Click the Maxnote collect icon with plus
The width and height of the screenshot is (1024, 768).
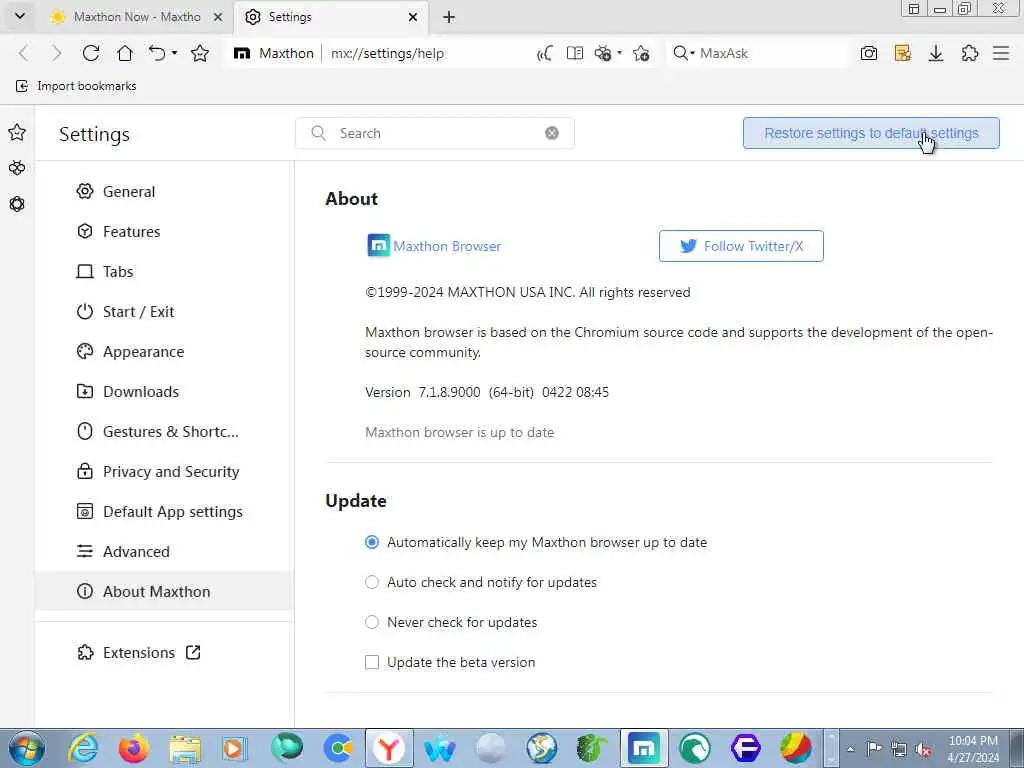(x=603, y=54)
